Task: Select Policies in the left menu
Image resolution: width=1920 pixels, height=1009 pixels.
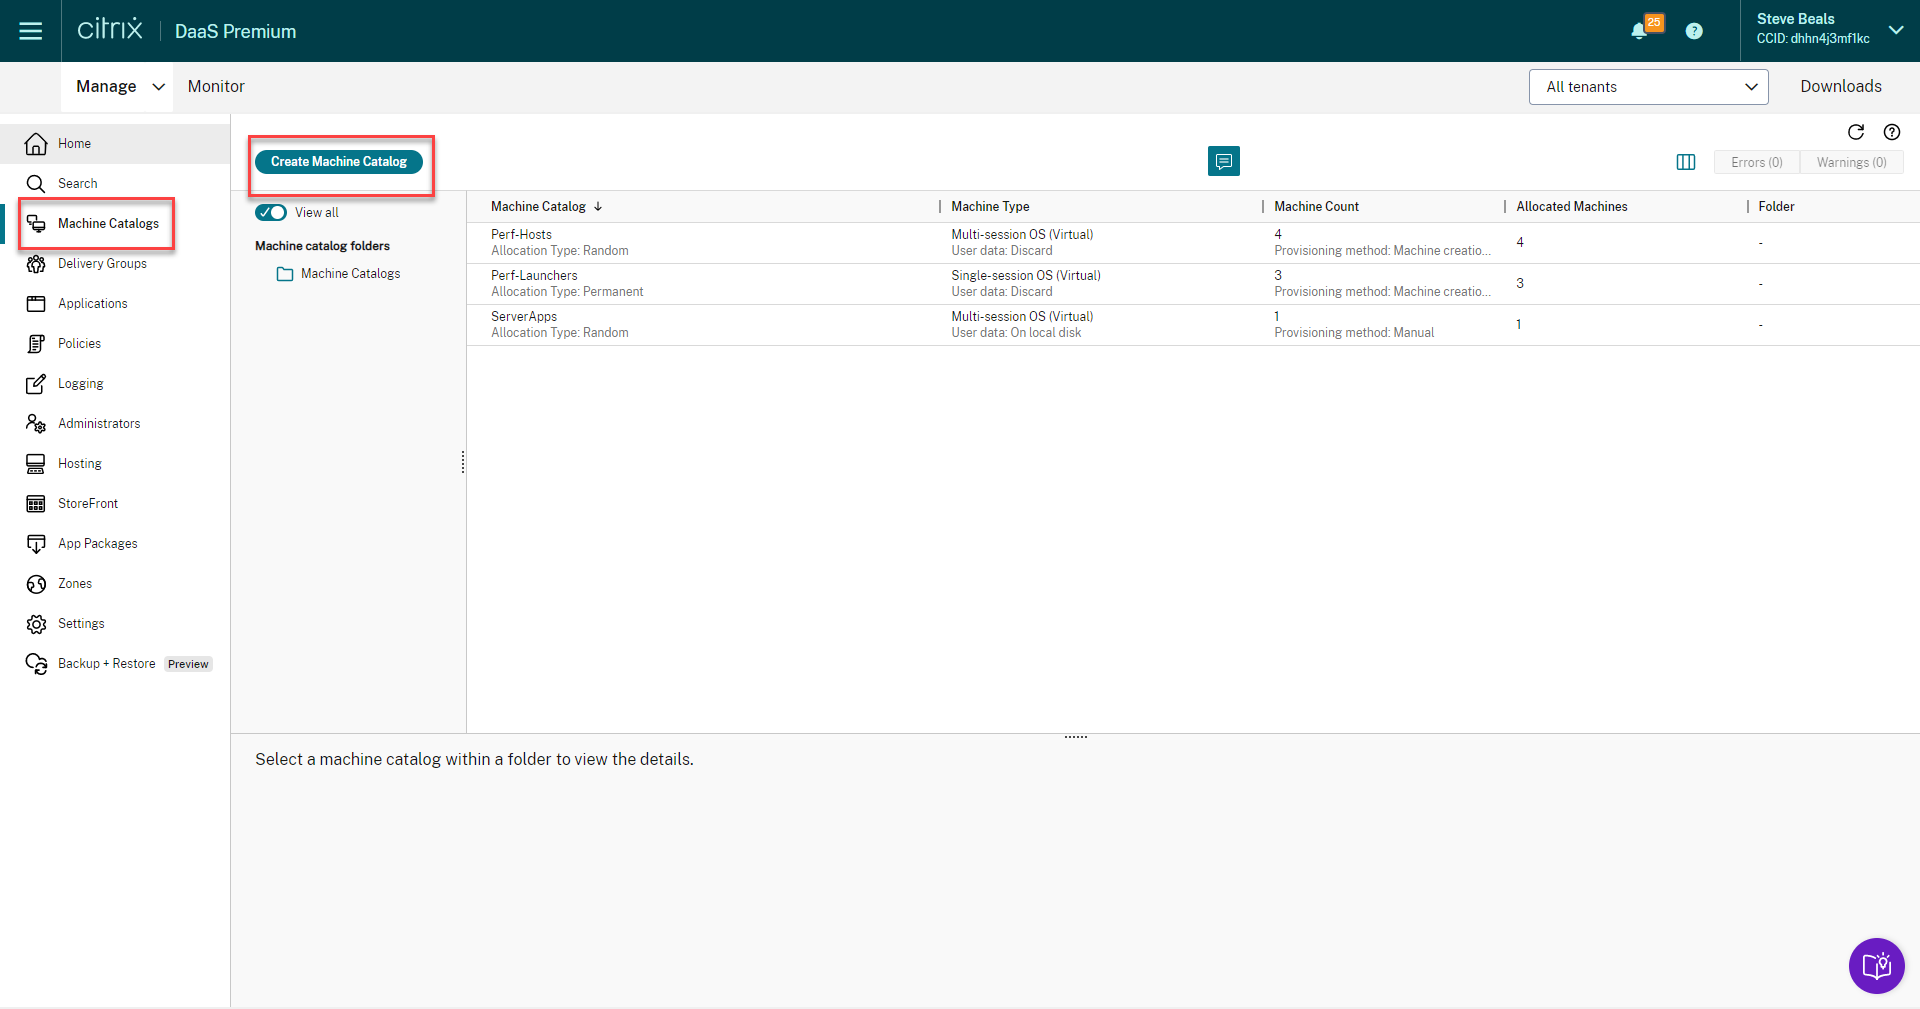Action: 79,344
